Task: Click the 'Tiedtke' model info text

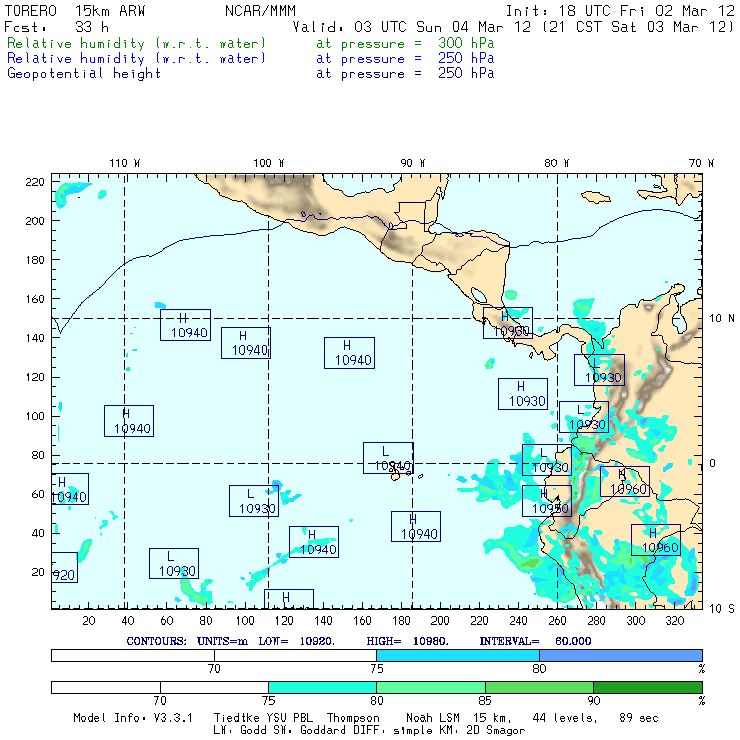Action: [x=237, y=718]
